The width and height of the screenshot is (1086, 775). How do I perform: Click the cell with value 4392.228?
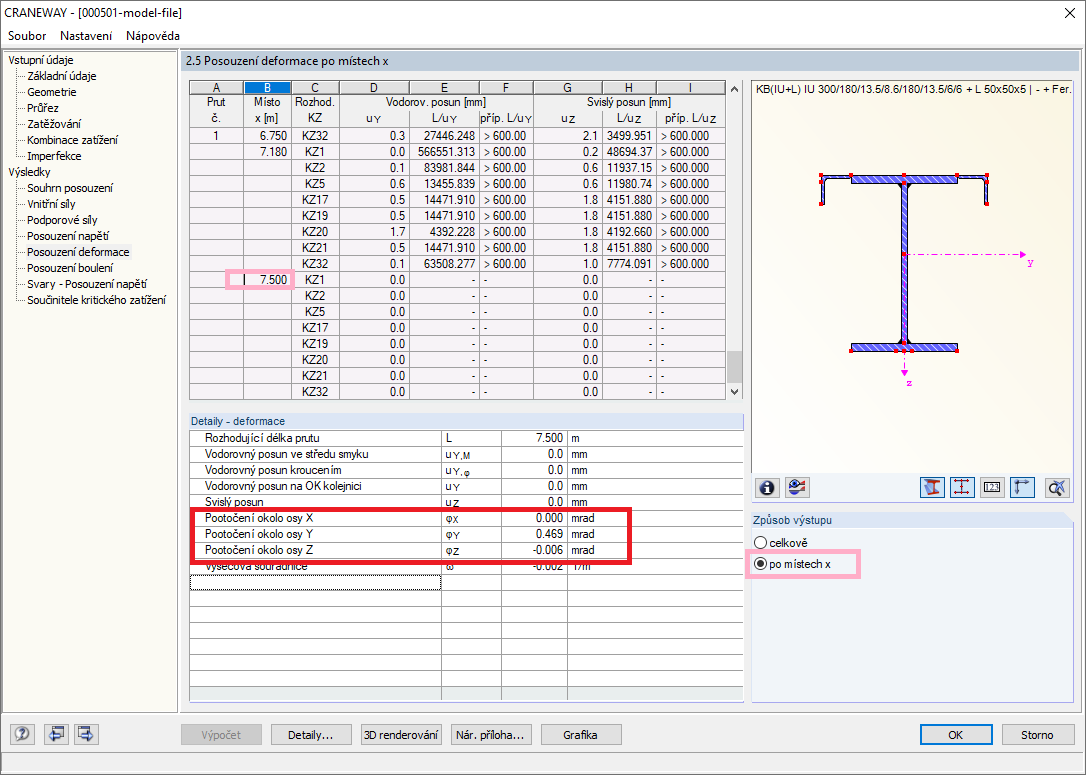pos(444,232)
